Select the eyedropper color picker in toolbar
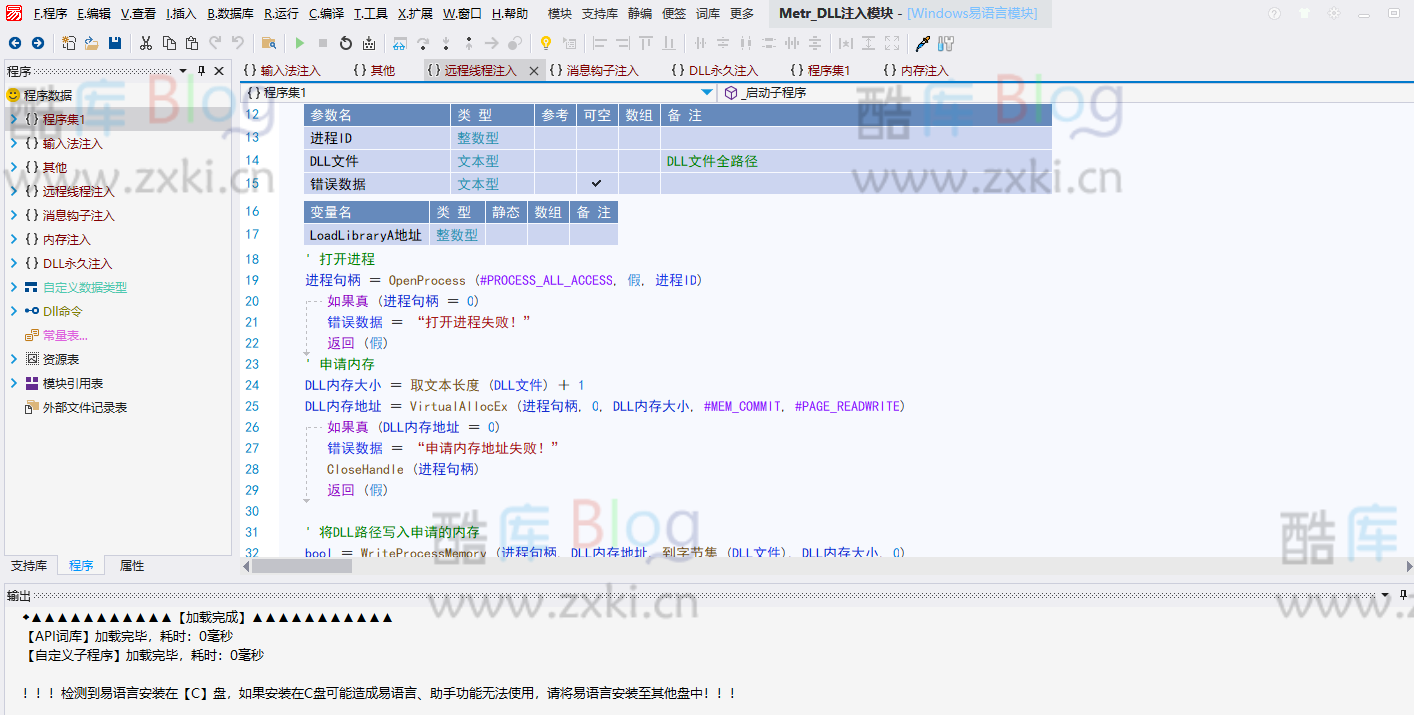The width and height of the screenshot is (1414, 715). (x=922, y=43)
